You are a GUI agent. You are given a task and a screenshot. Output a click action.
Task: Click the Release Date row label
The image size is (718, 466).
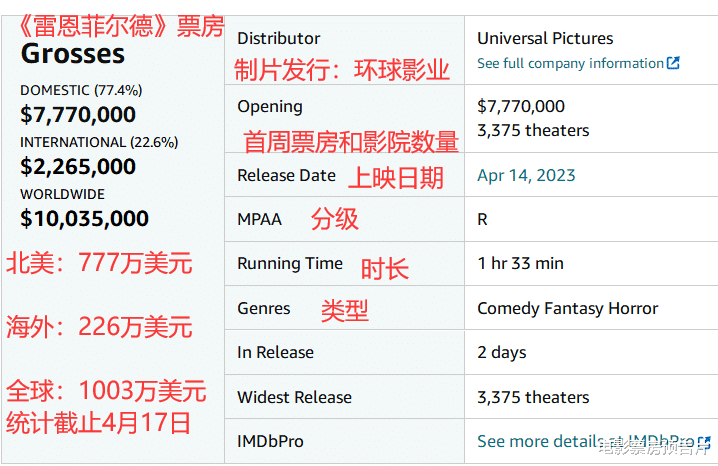tap(286, 175)
